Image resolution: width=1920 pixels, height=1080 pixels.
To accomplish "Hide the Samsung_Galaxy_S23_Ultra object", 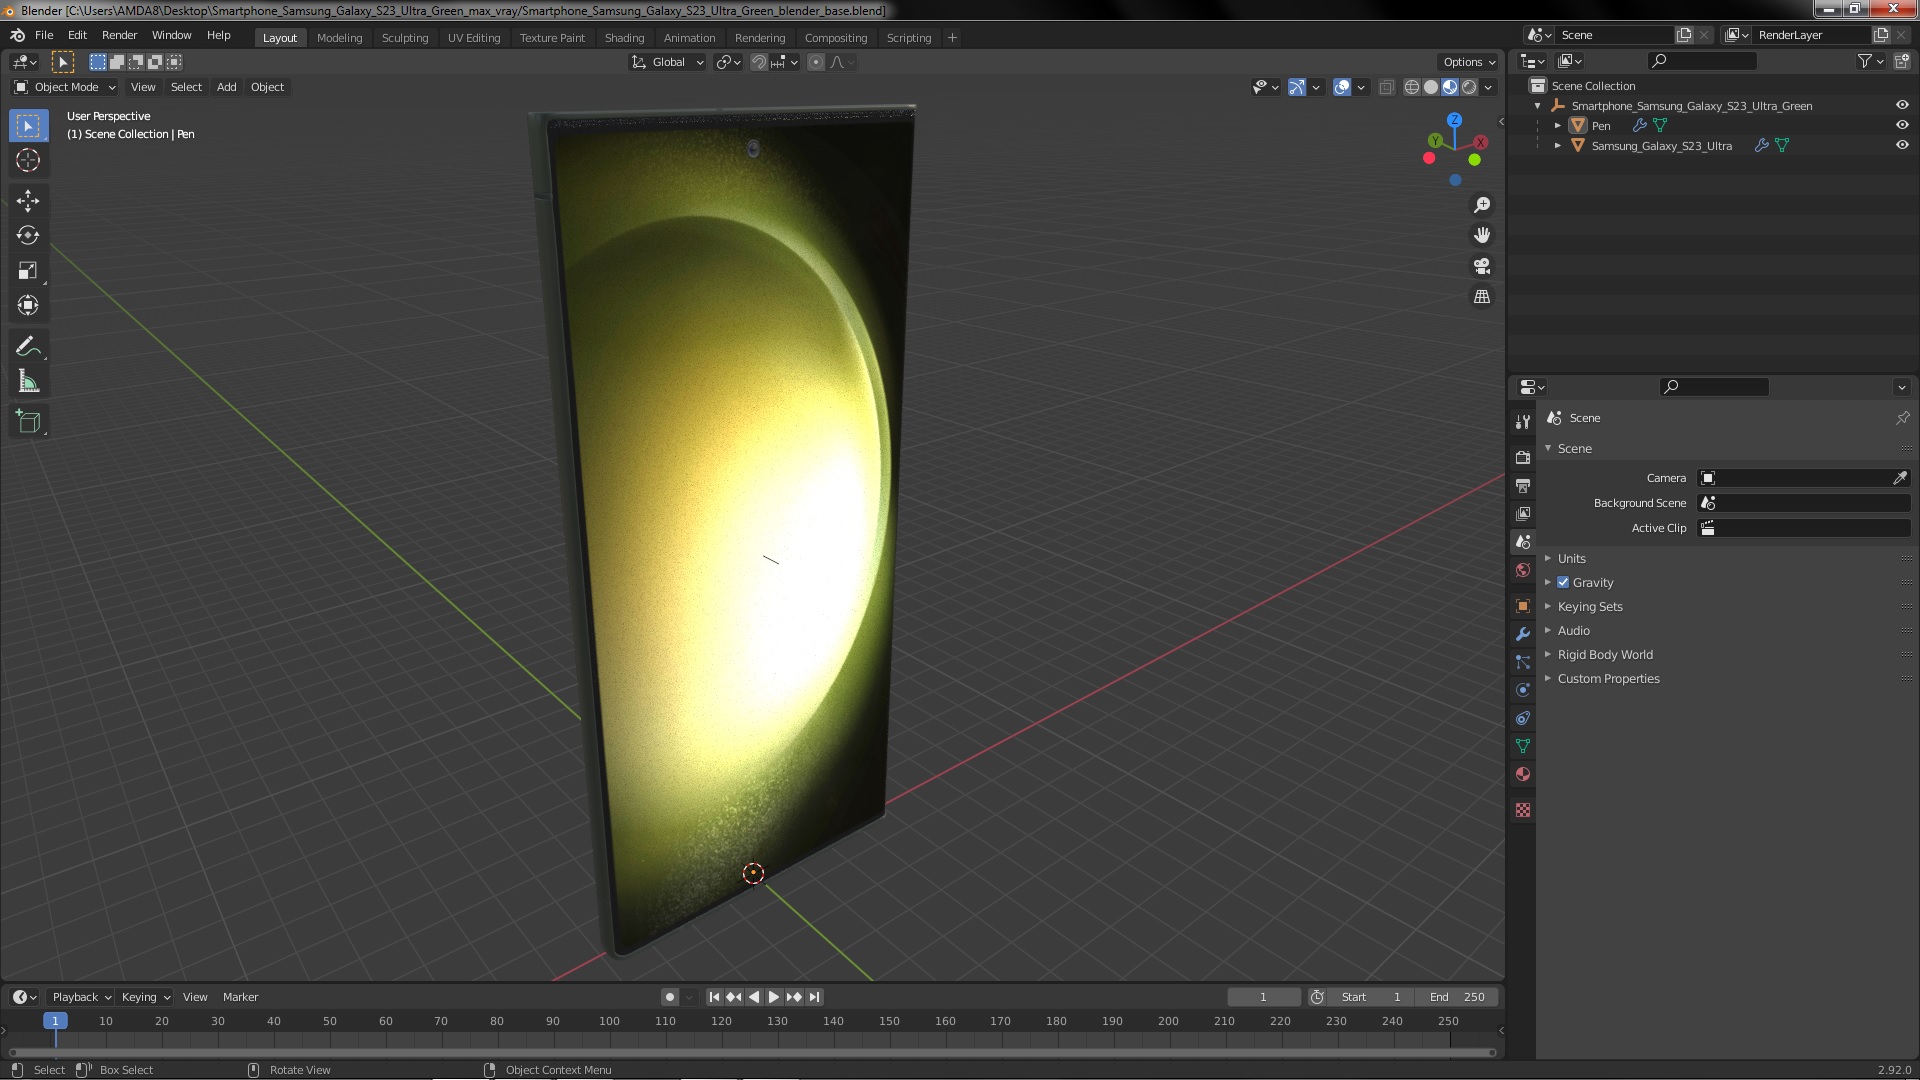I will 1901,145.
